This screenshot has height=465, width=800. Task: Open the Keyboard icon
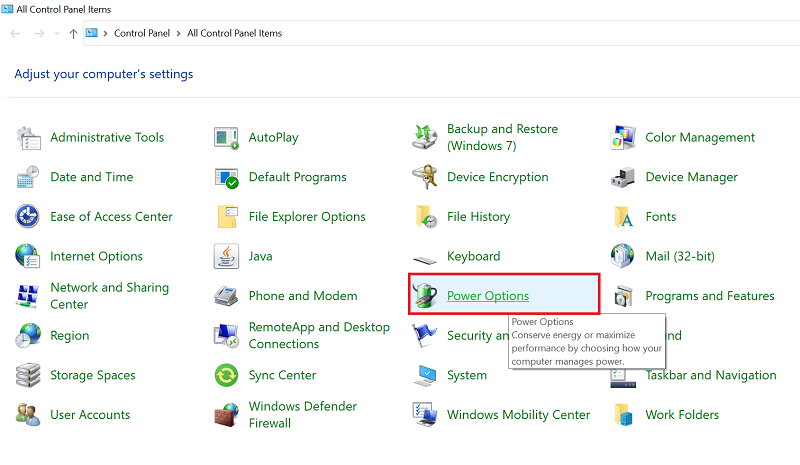coord(424,260)
